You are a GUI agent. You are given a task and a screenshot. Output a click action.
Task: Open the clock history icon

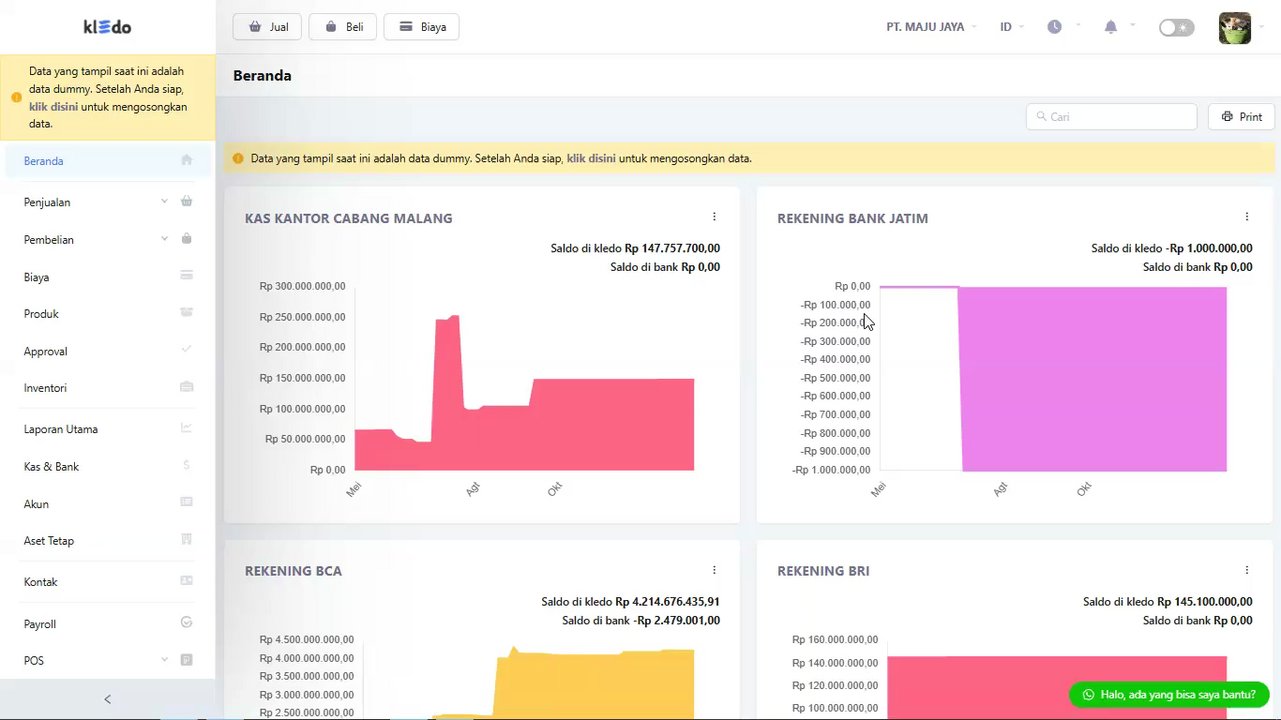point(1054,27)
